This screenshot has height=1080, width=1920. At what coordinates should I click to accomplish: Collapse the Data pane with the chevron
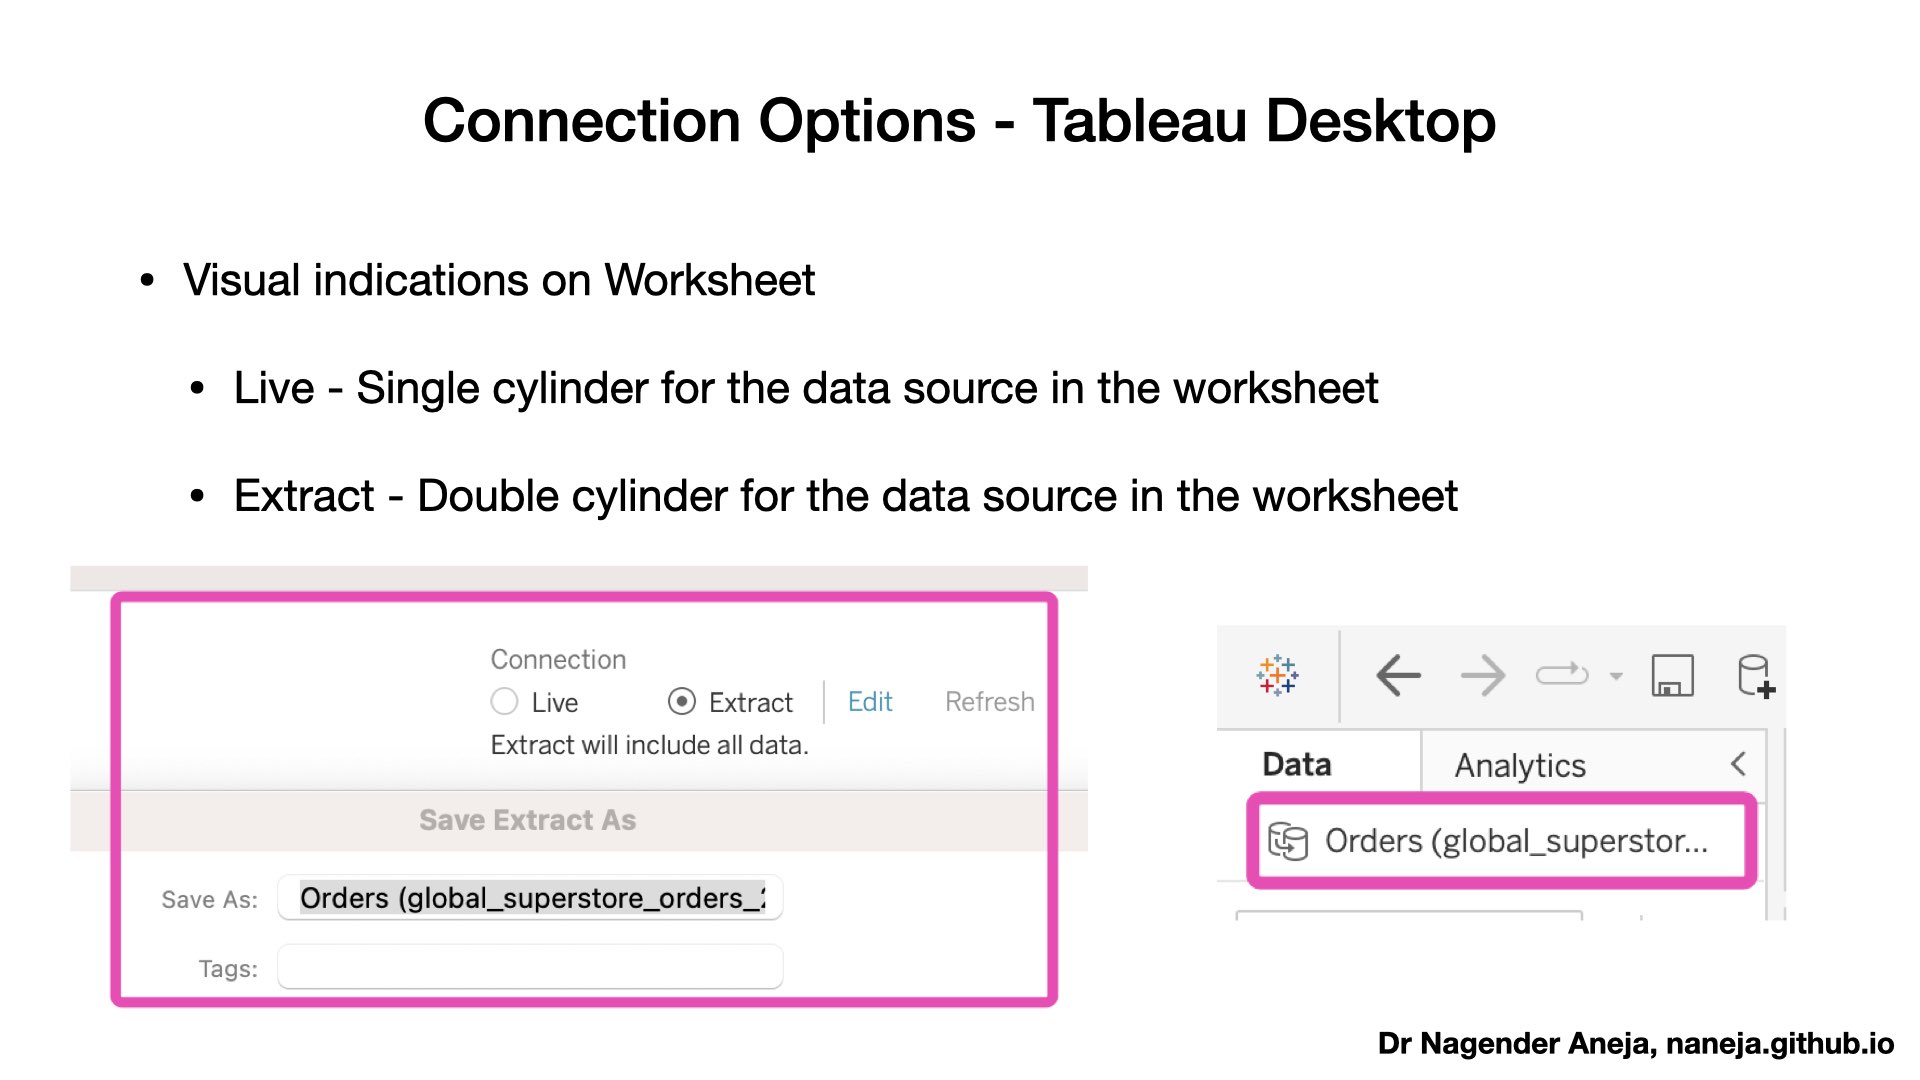coord(1738,764)
